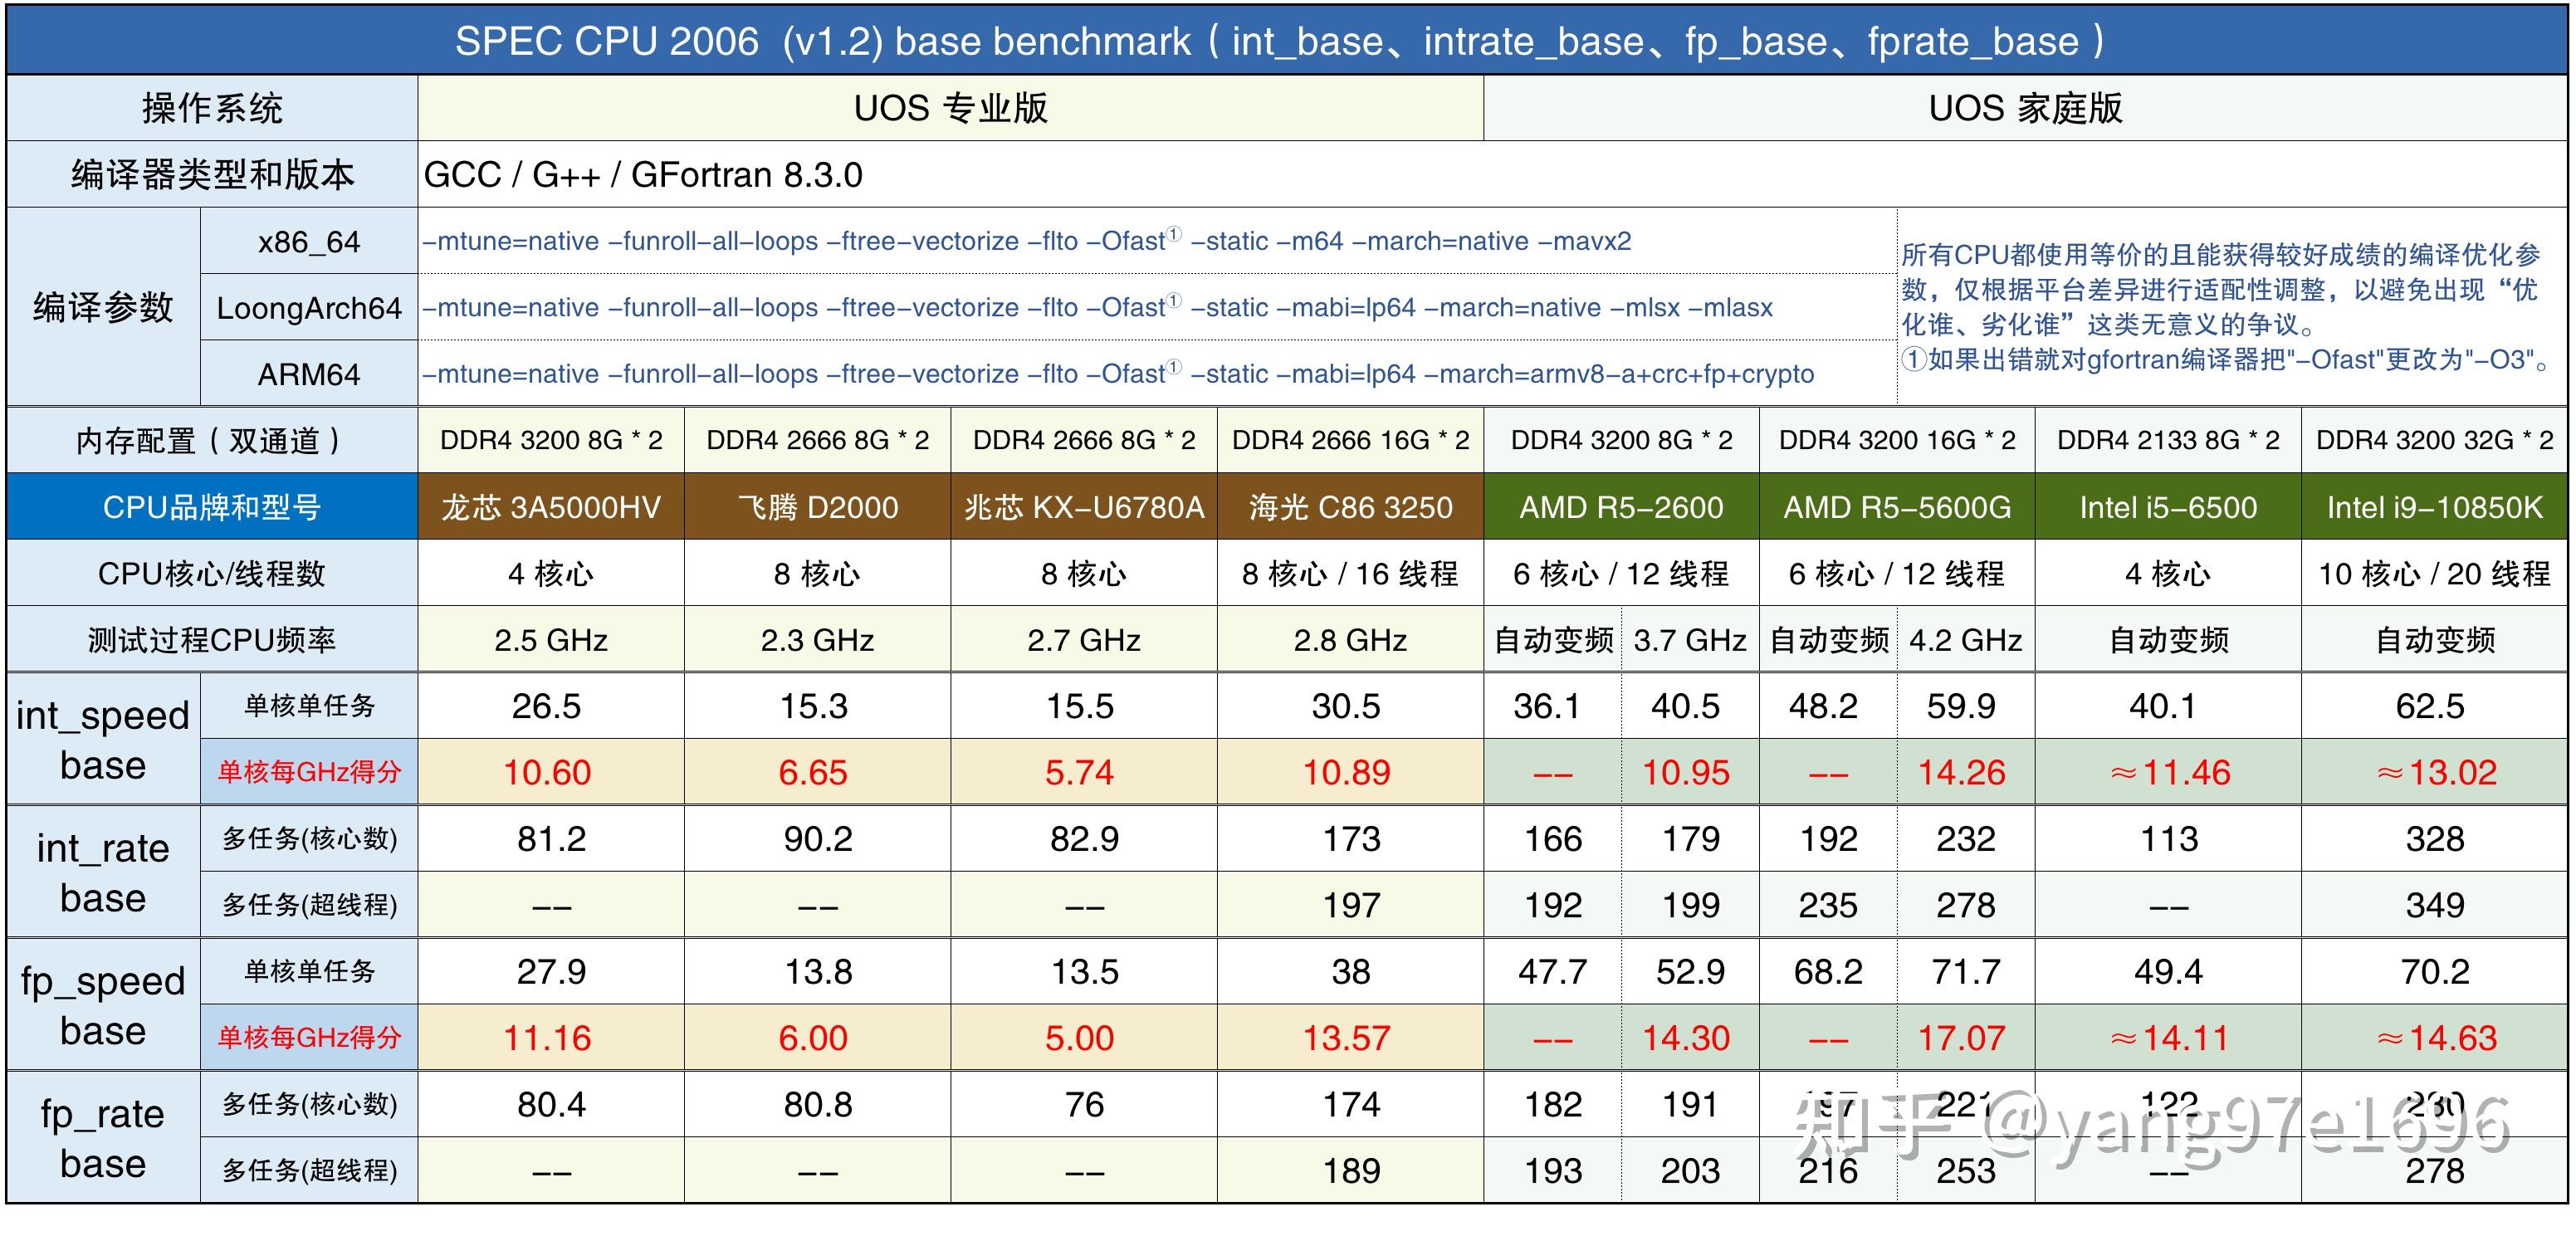Click the DDR4 3200 32G * 2 cell
The width and height of the screenshot is (2576, 1241).
tap(2434, 440)
